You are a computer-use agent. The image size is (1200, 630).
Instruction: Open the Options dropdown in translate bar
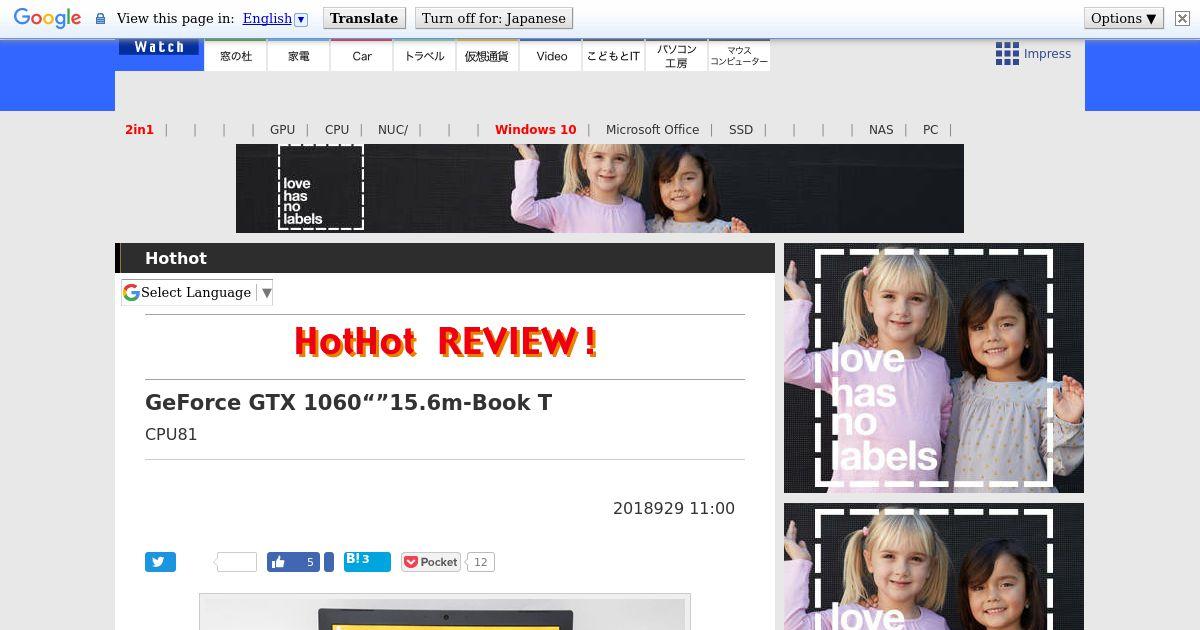click(1124, 18)
